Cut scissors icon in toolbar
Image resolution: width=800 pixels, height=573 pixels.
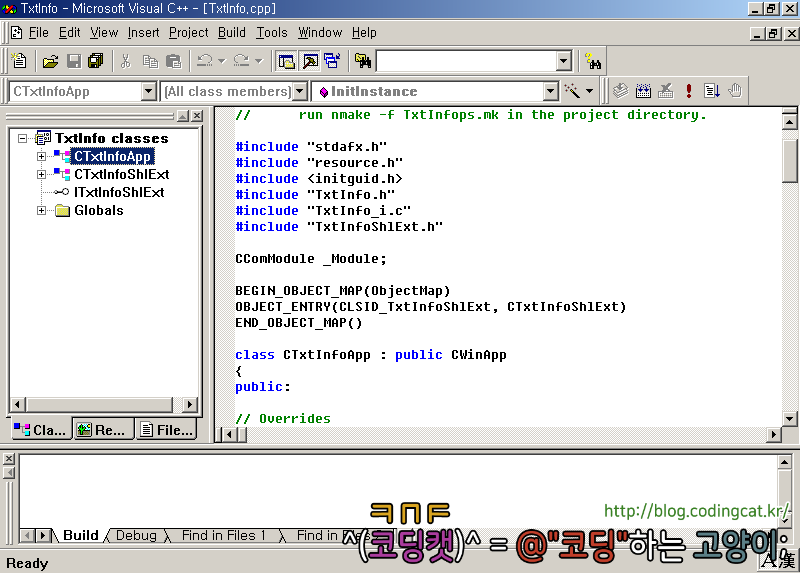[x=126, y=61]
